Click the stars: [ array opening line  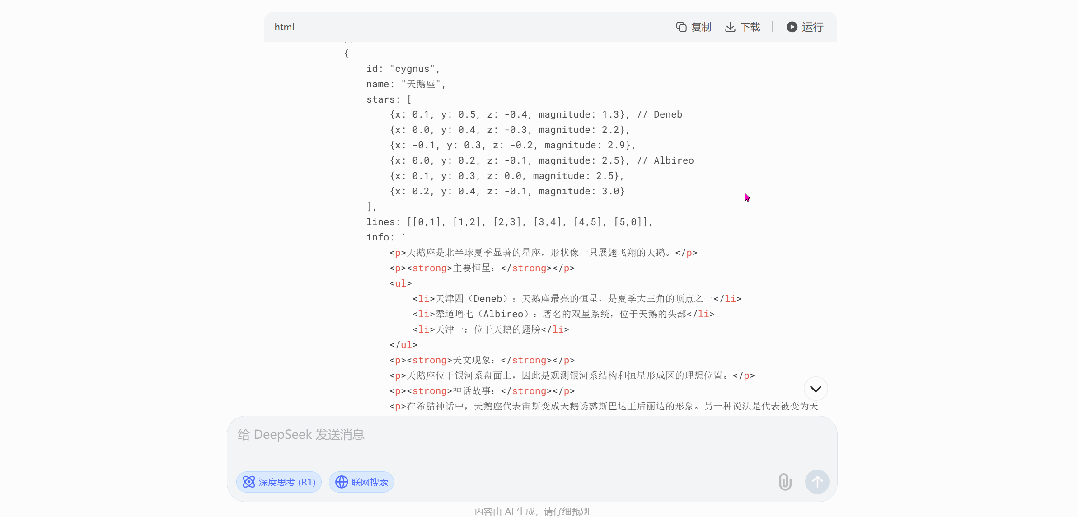click(x=389, y=99)
